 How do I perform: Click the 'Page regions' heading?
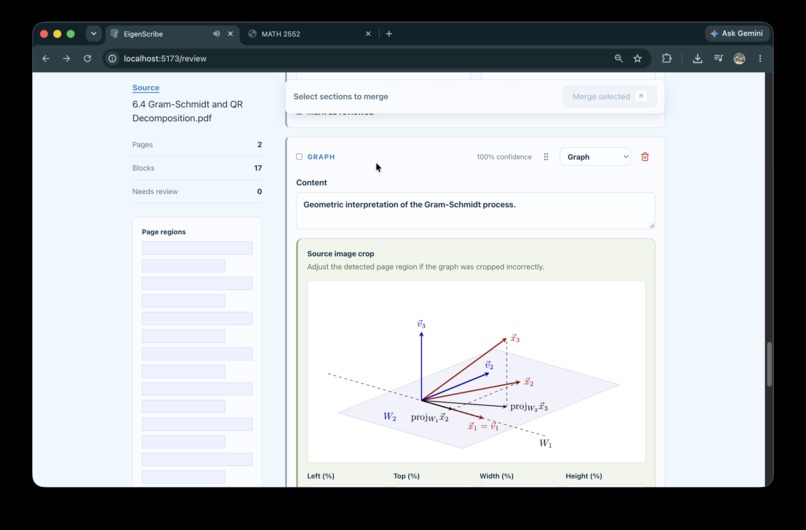pos(164,232)
